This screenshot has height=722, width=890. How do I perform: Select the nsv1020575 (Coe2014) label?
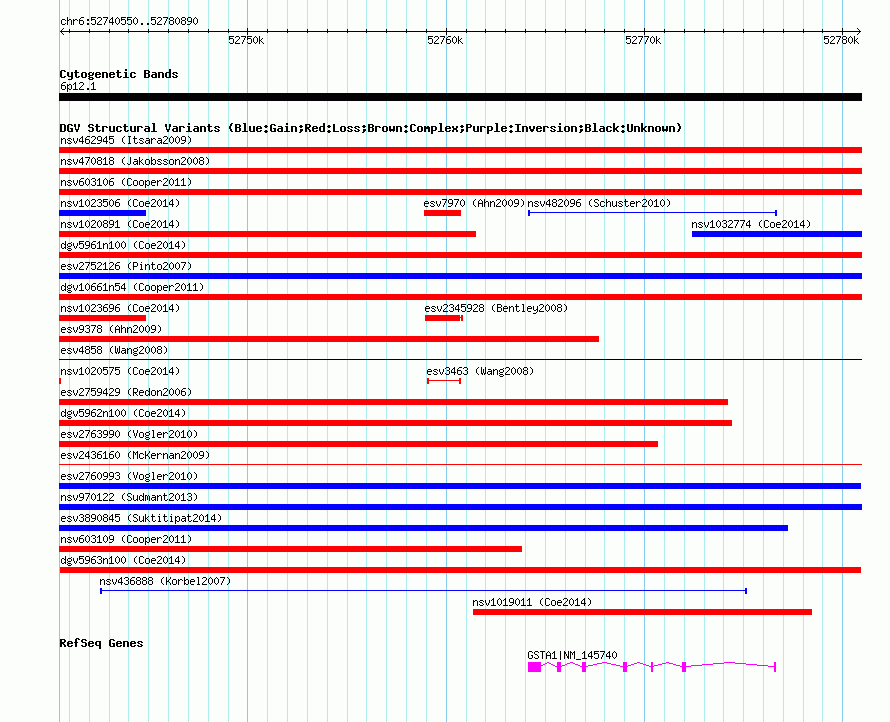(120, 371)
